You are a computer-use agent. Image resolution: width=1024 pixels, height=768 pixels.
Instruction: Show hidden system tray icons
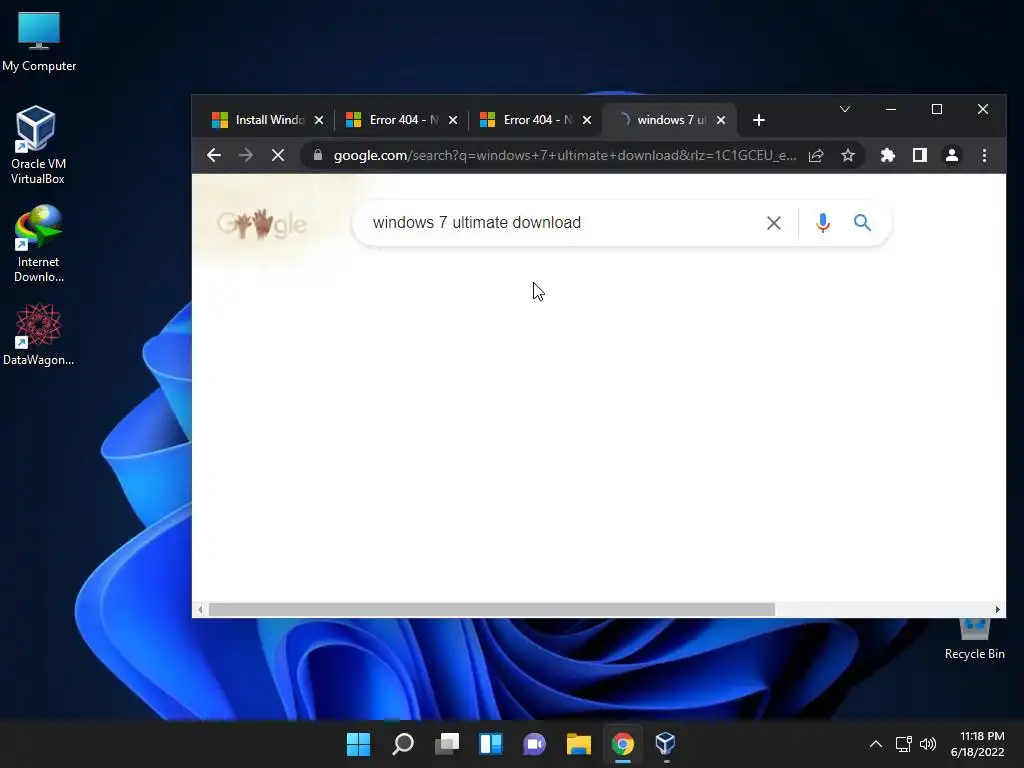coord(876,744)
